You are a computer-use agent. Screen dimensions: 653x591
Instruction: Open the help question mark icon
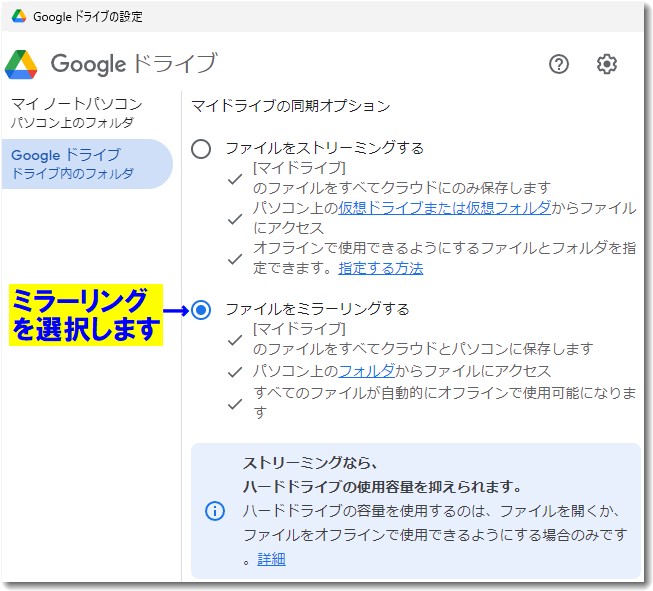(559, 64)
